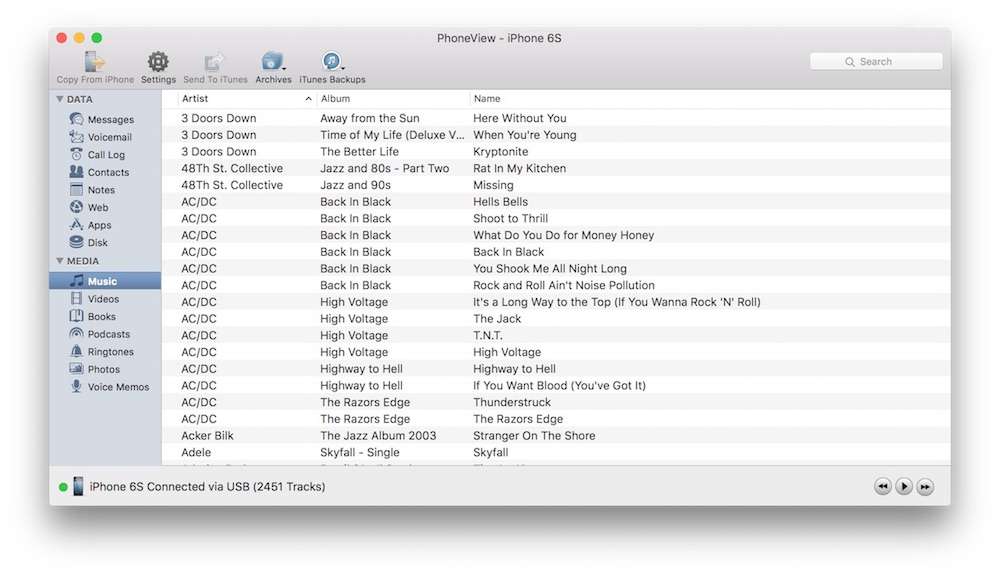Click the Acker Bilk artist cell

207,436
